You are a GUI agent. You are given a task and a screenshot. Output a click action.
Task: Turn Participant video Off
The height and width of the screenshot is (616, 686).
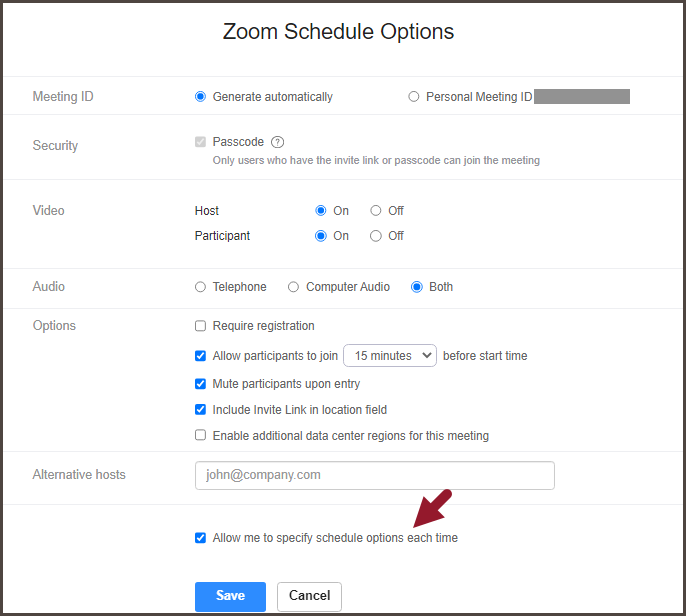(376, 236)
